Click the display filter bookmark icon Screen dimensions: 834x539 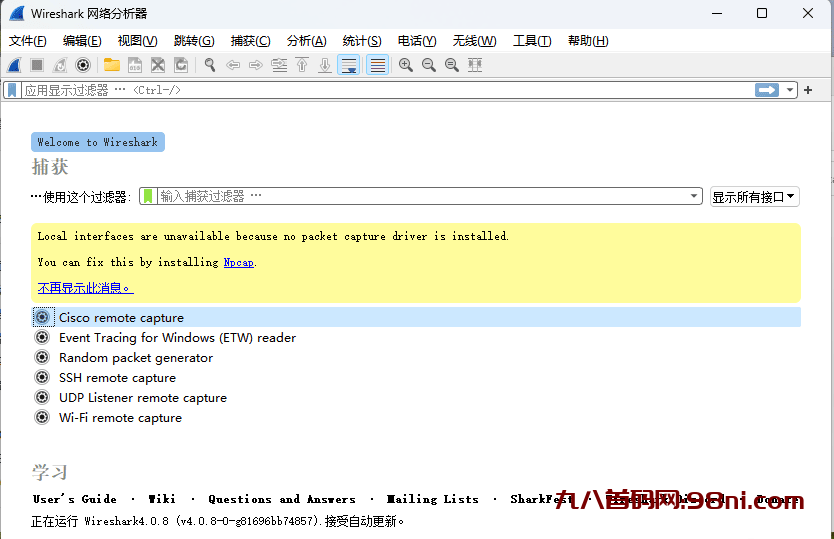tap(12, 90)
